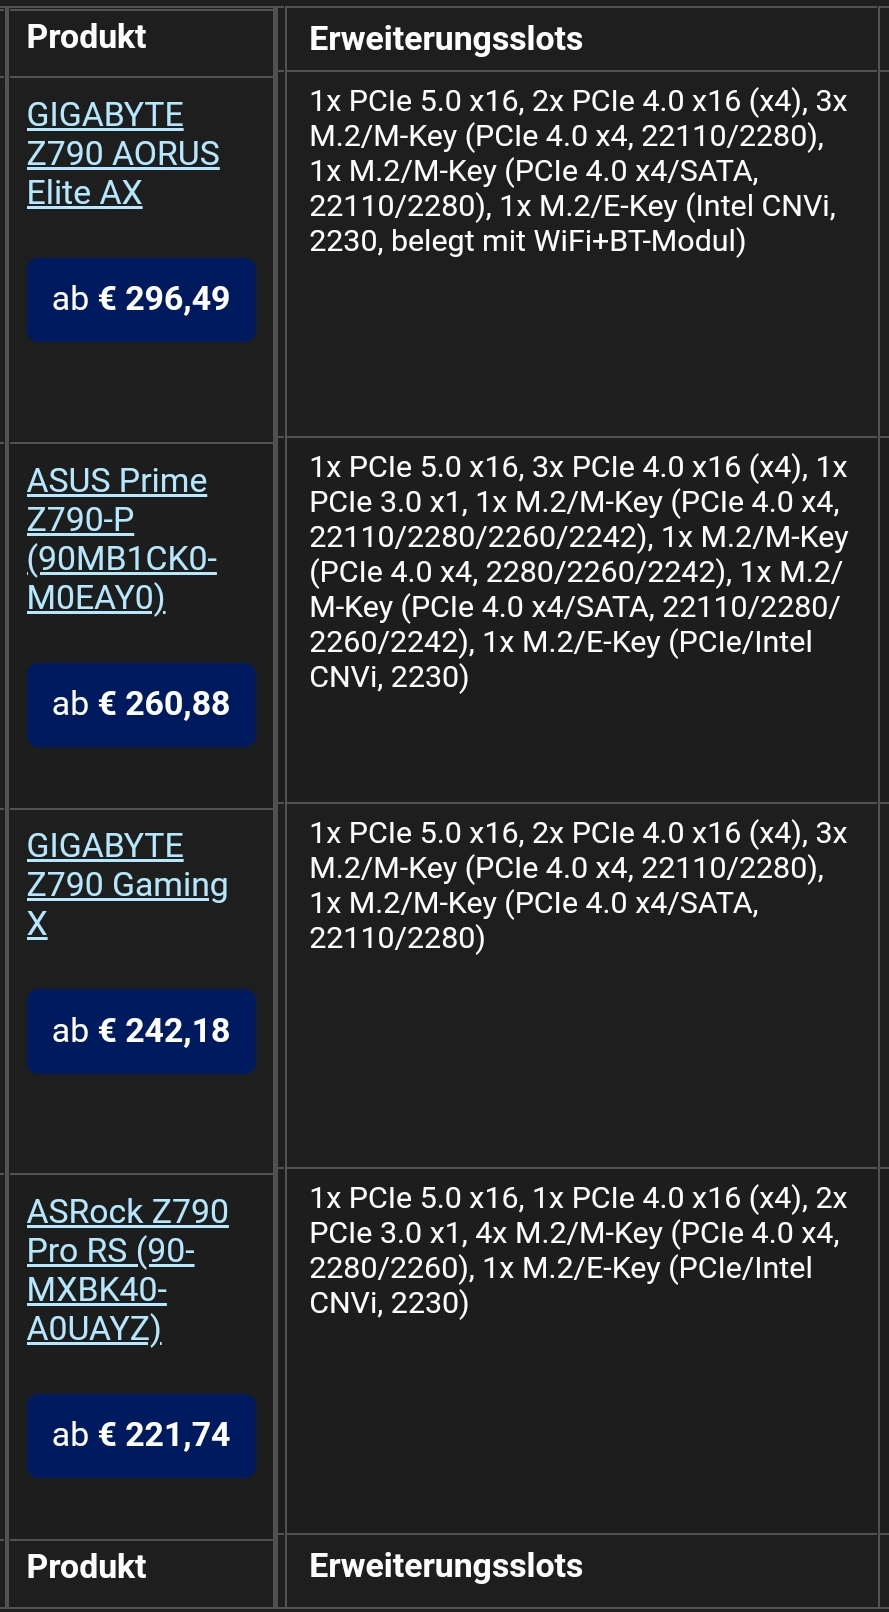Click the ab € 221,74 price button

141,1435
